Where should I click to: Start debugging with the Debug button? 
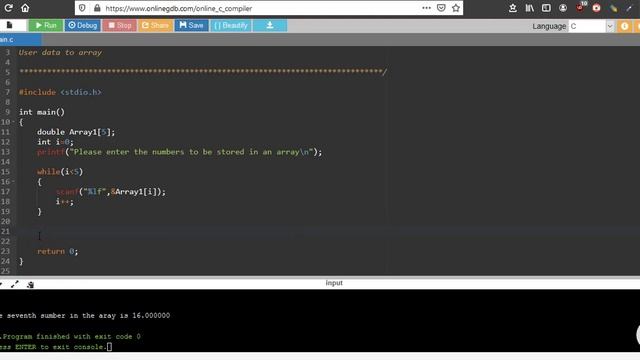82,25
